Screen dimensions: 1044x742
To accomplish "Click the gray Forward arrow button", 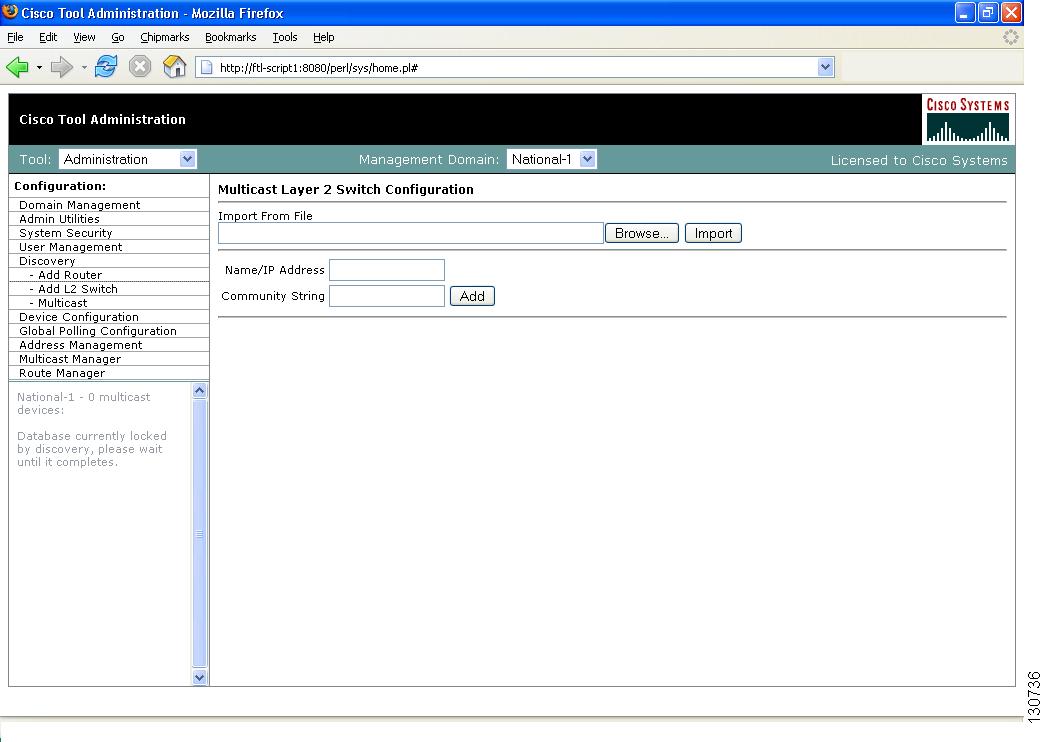I will point(62,67).
